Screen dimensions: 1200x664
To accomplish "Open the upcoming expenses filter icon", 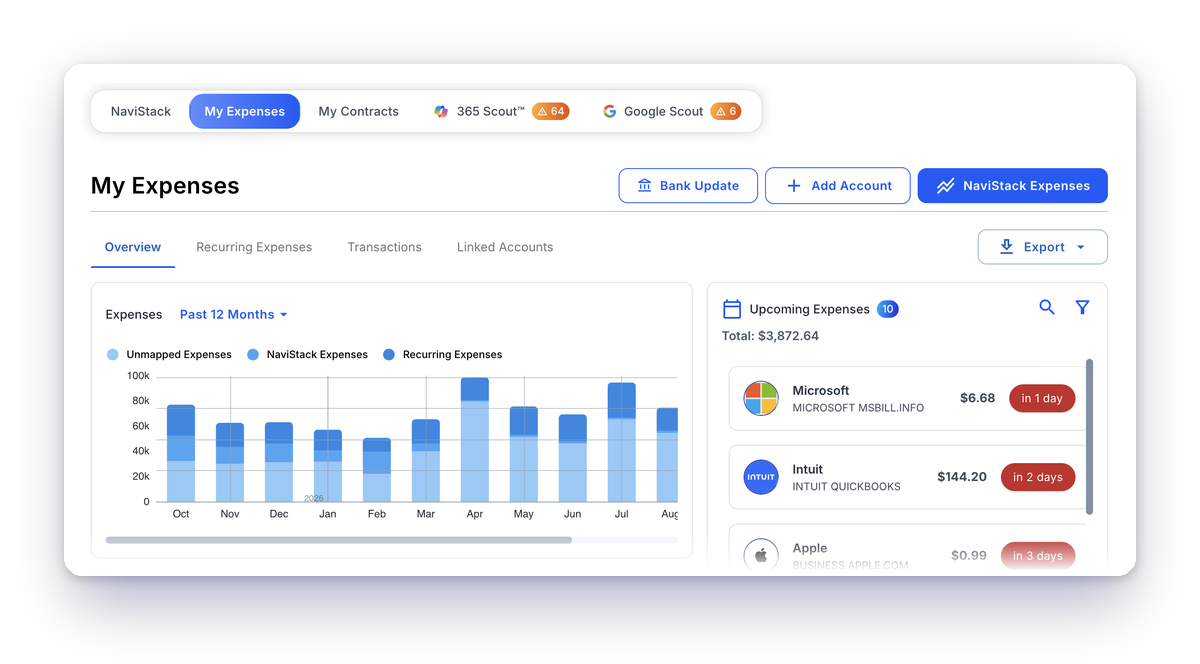I will click(x=1082, y=308).
